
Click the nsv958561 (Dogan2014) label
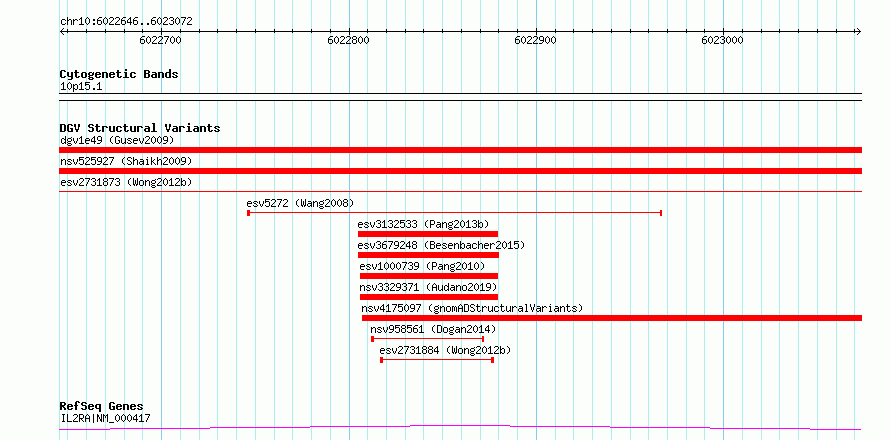433,329
